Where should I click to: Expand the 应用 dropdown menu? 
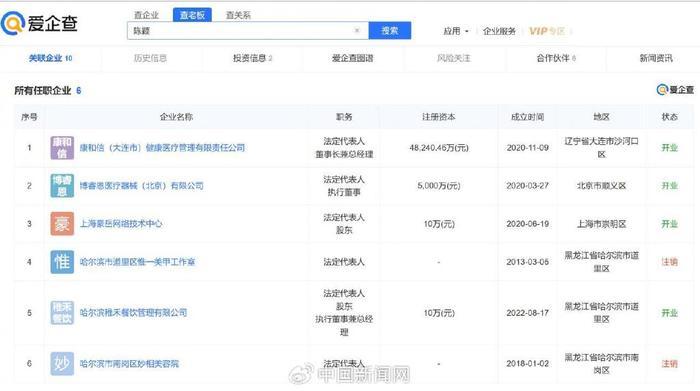[x=456, y=31]
